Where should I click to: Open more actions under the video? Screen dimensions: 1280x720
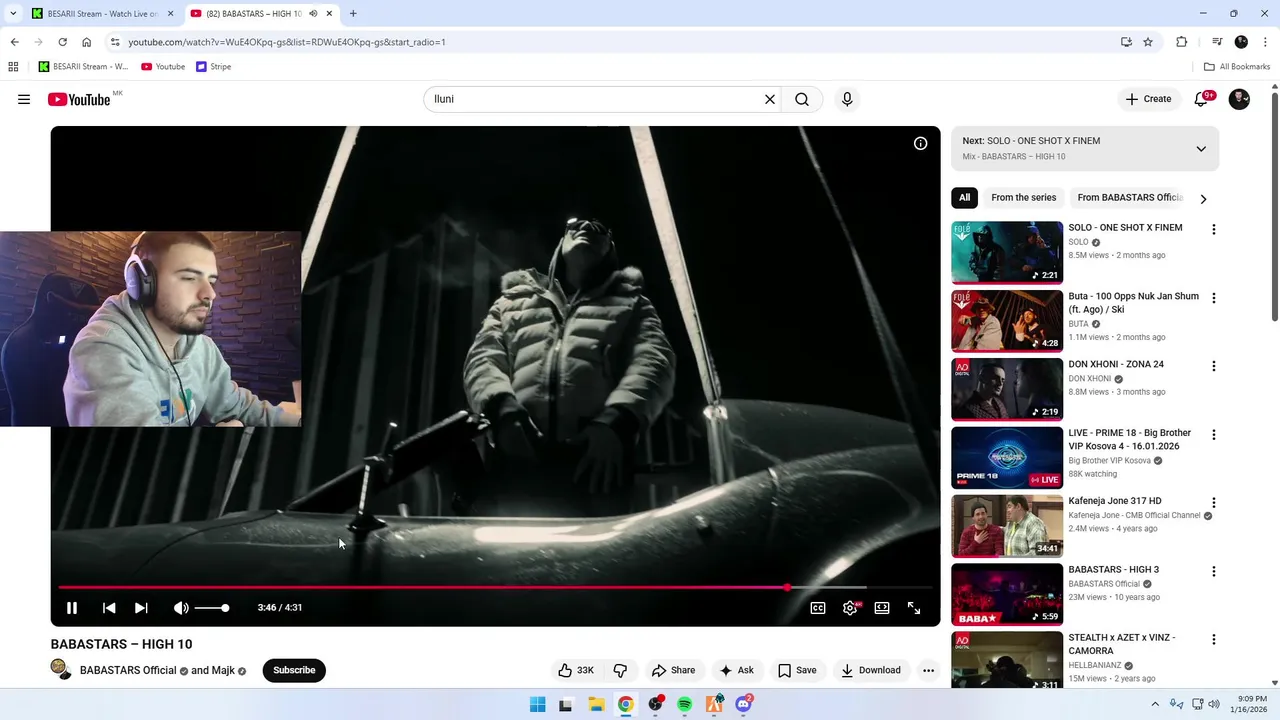pos(928,670)
